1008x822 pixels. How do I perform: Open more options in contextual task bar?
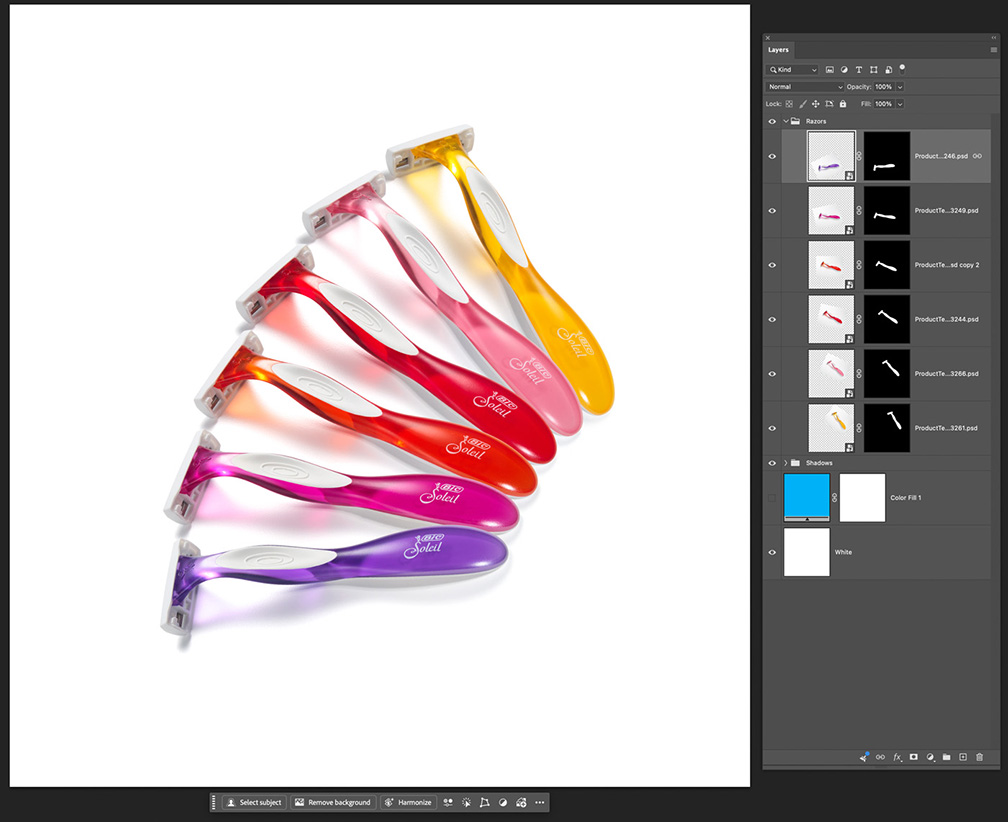pyautogui.click(x=539, y=802)
